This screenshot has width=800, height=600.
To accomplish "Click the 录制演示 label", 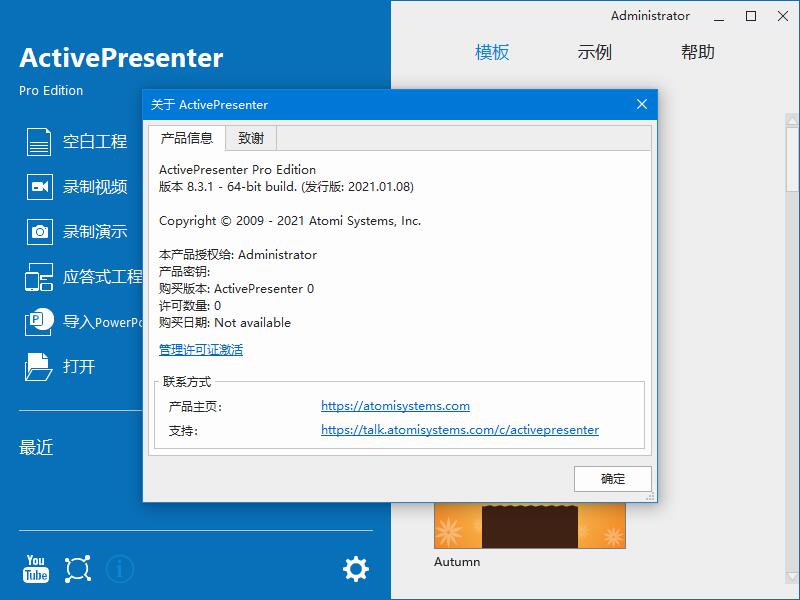I will [95, 232].
